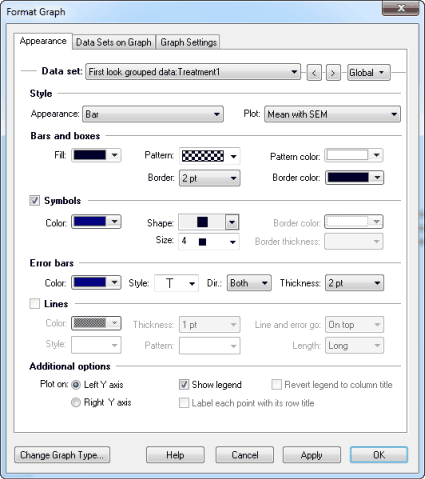
Task: Open the error bar Dir. Both dropdown
Action: [249, 283]
